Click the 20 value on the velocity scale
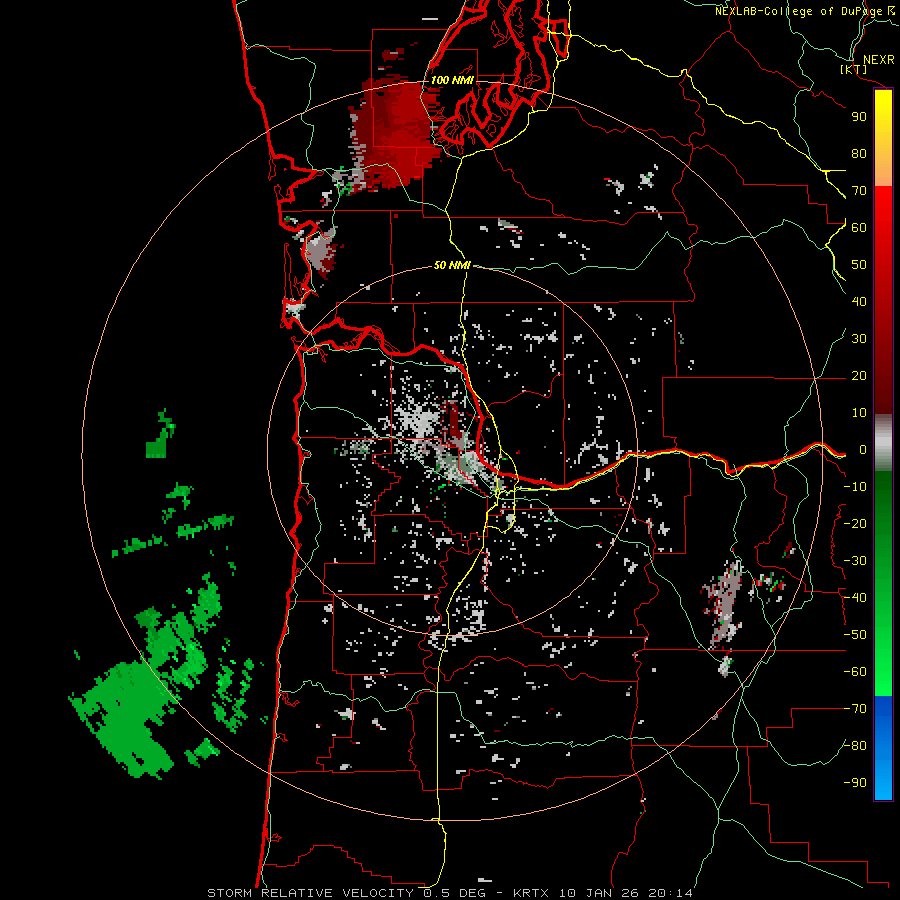The image size is (900, 900). pyautogui.click(x=859, y=376)
